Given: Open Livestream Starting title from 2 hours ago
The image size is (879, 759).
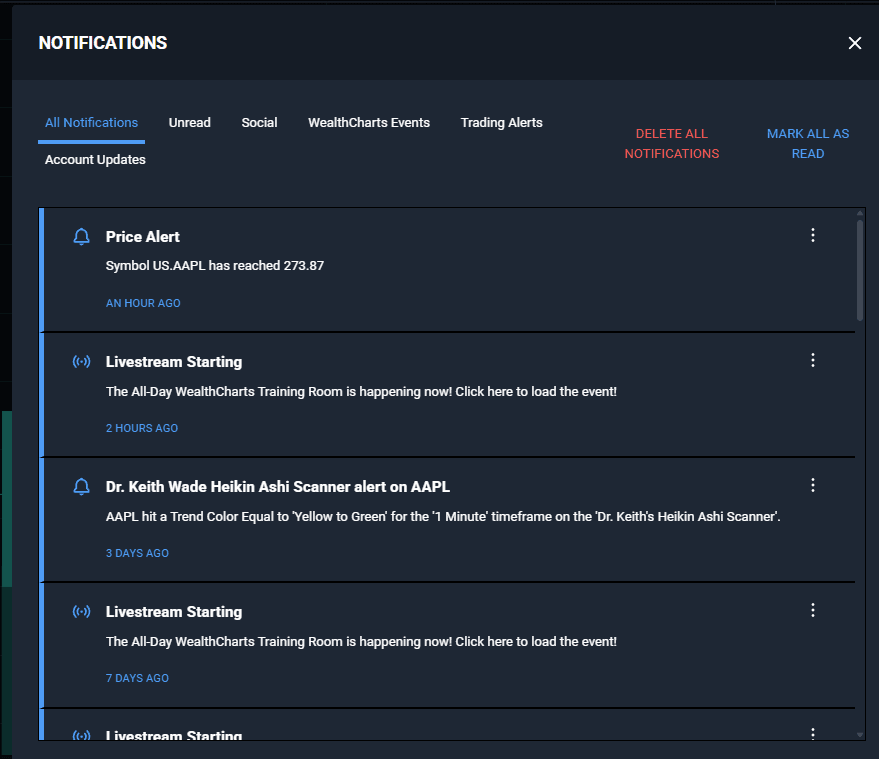Looking at the screenshot, I should pos(174,362).
